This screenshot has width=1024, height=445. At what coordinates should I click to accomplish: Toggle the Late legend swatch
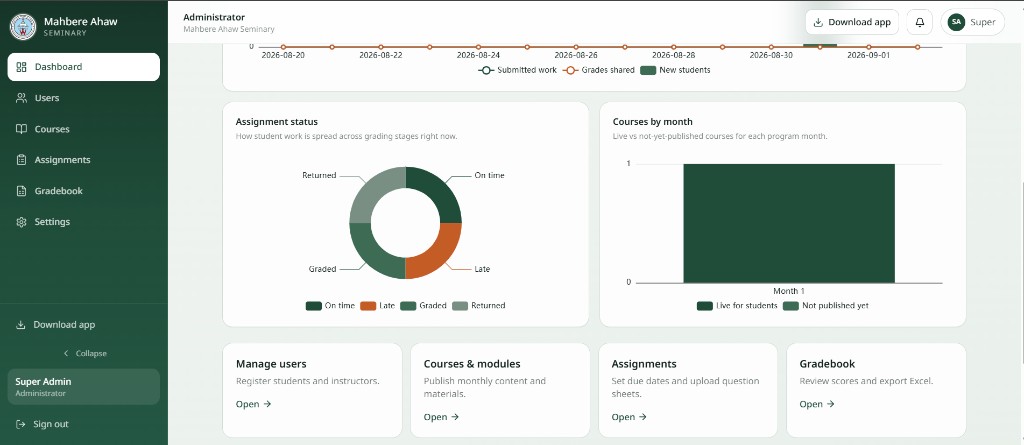[368, 306]
